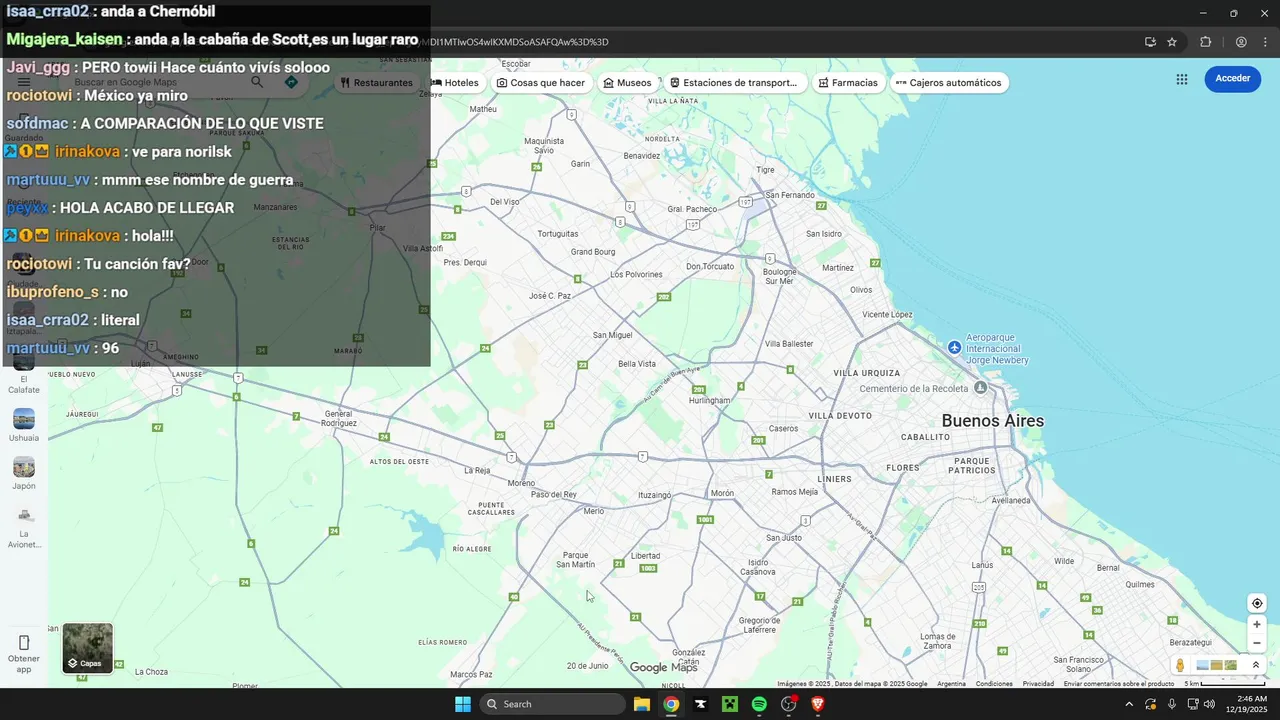Open the Privacidad footer link
1280x720 pixels.
(1038, 684)
